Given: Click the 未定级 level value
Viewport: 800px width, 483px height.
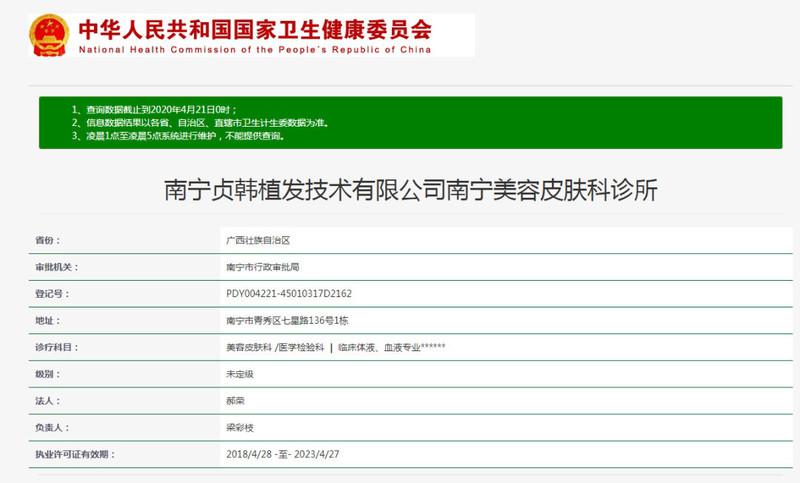Looking at the screenshot, I should [x=241, y=373].
